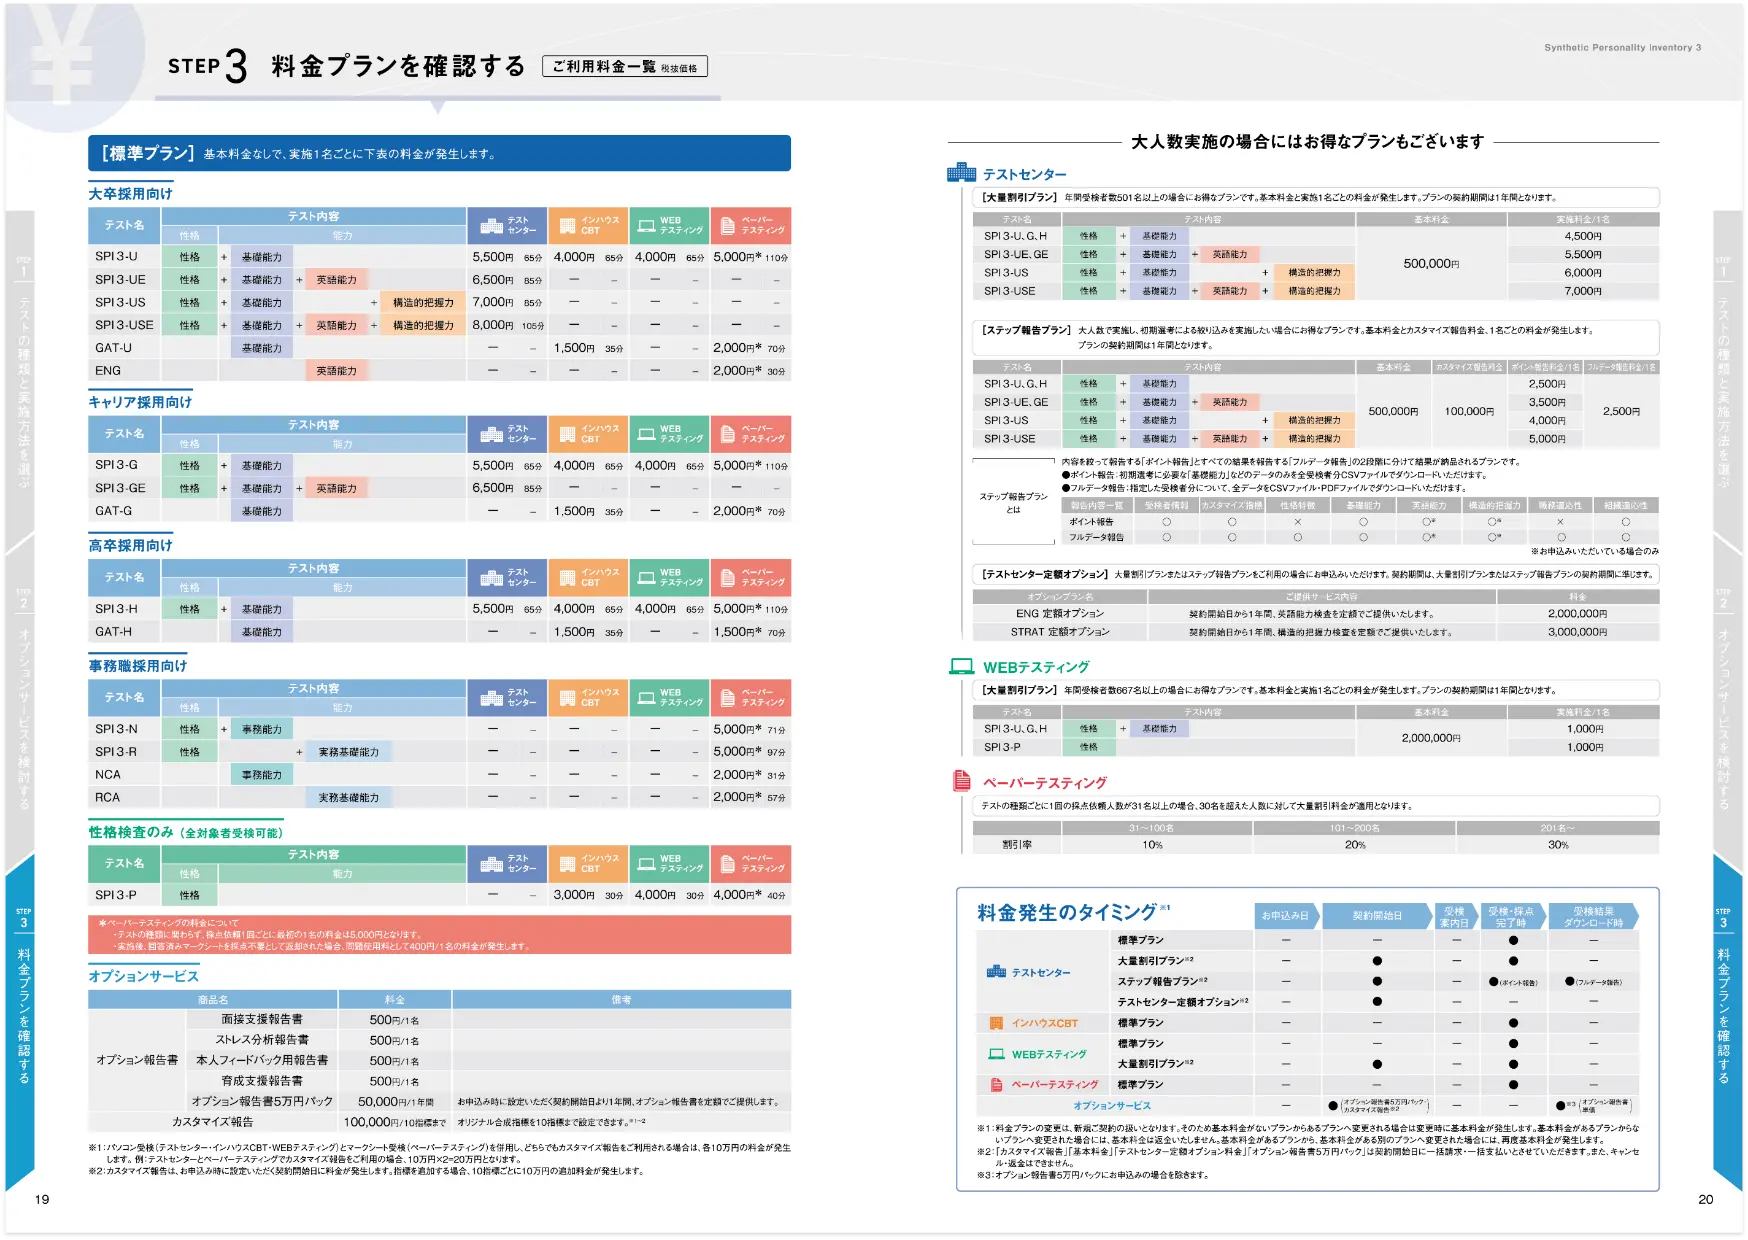Click the laptop icon next to the WEBテスティング heading
1748x1240 pixels.
click(961, 666)
